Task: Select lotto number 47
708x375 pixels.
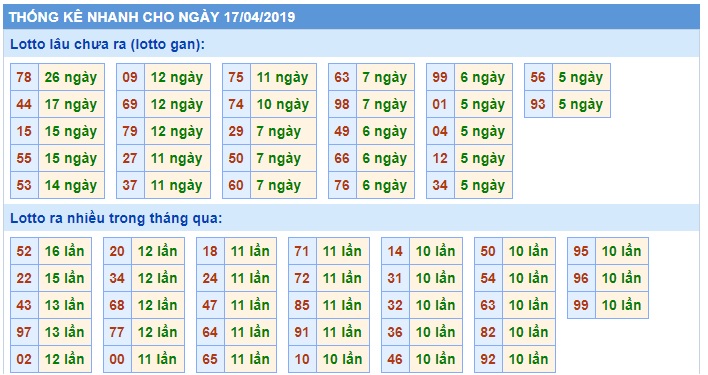Action: tap(210, 305)
